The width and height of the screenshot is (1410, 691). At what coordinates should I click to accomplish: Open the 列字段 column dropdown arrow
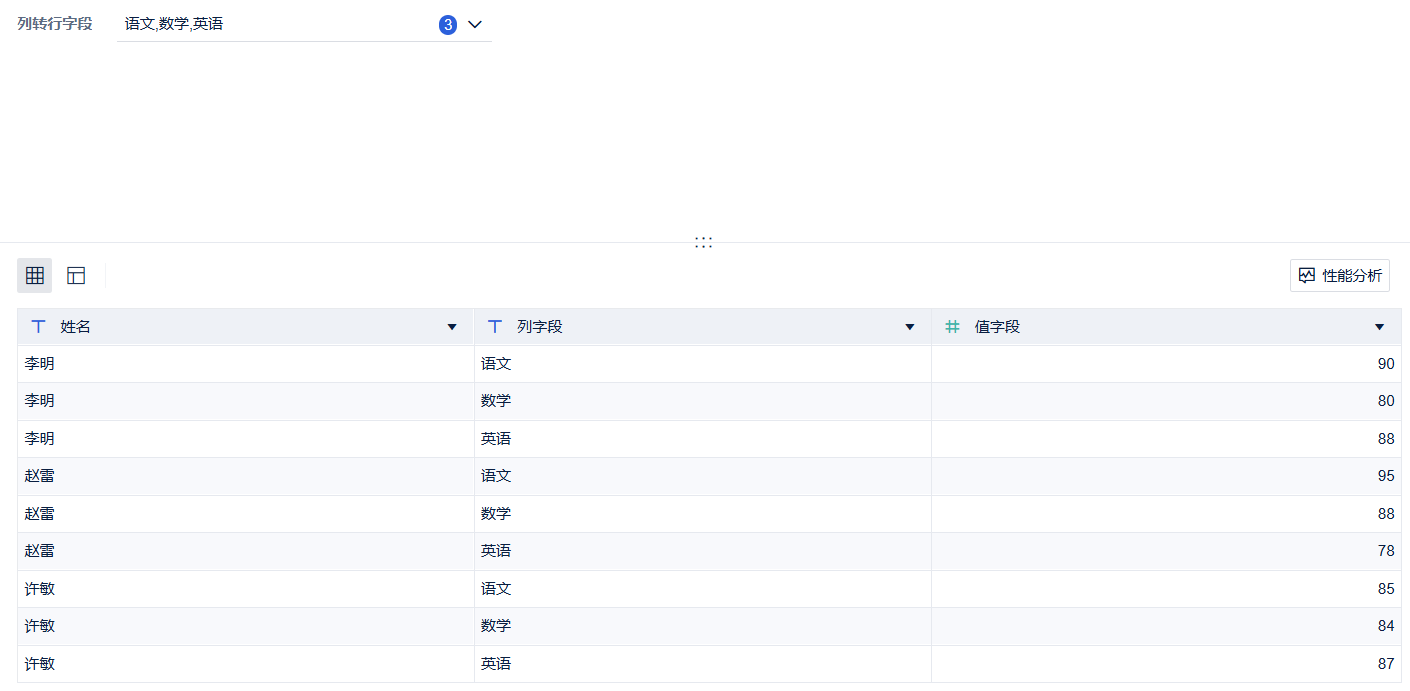point(910,327)
